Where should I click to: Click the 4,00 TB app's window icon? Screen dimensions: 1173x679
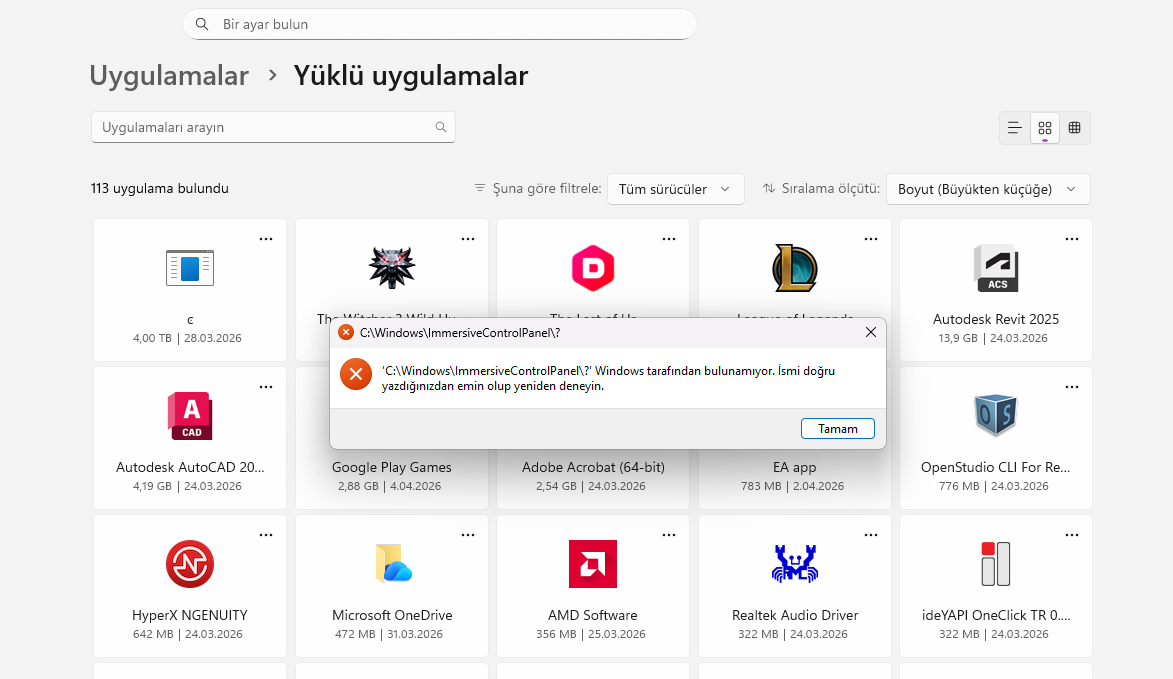pos(190,268)
